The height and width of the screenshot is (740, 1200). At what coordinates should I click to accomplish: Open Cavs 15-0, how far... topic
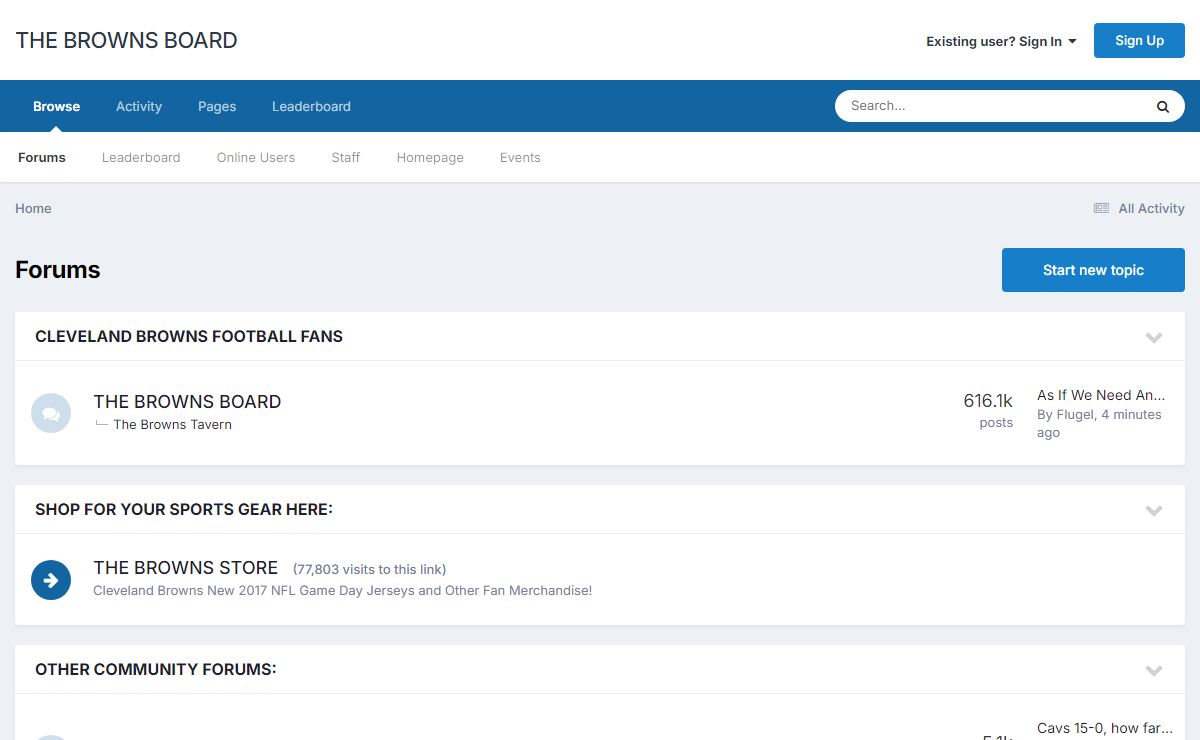[x=1104, y=728]
